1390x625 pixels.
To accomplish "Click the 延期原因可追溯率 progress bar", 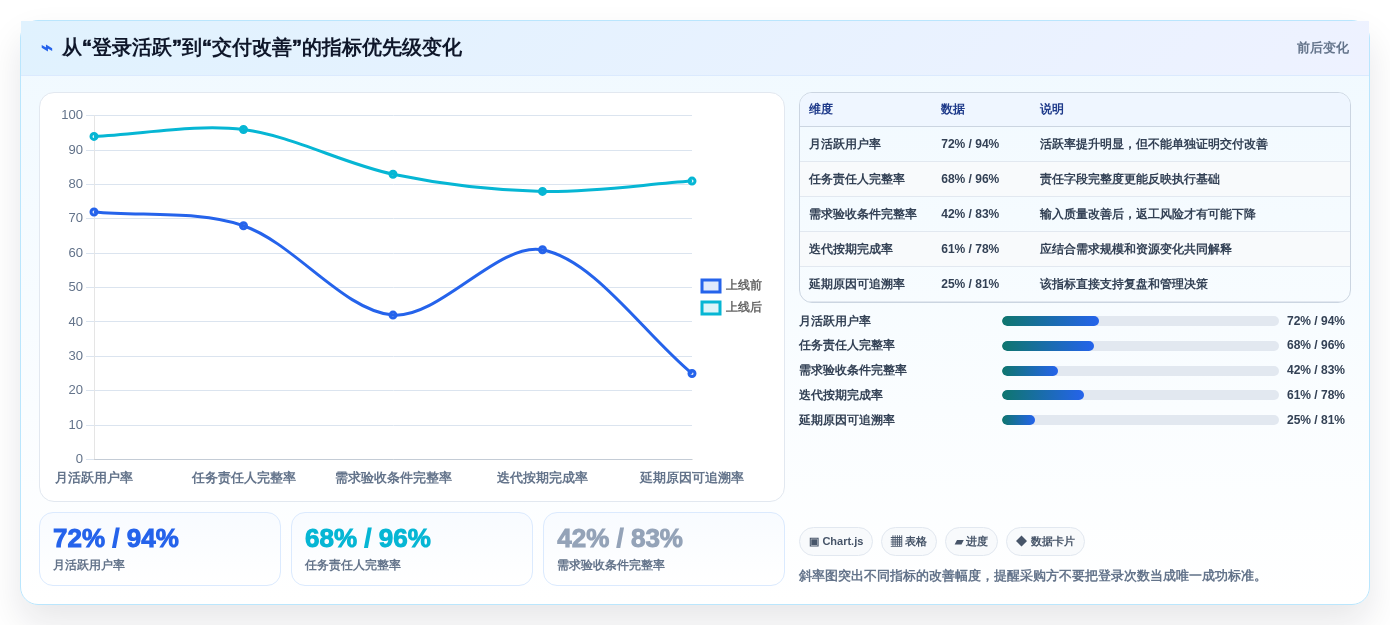I will pyautogui.click(x=1140, y=420).
